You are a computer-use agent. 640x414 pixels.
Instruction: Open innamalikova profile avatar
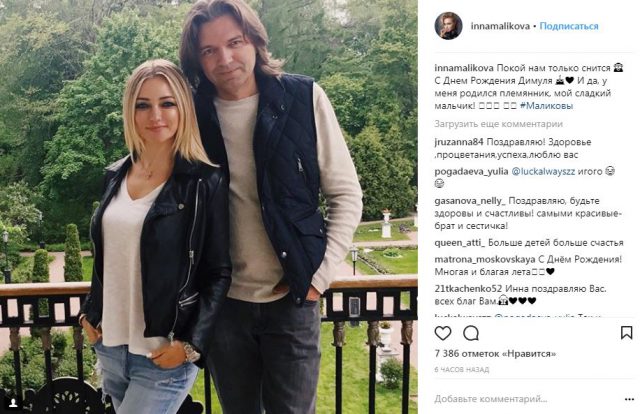point(448,26)
